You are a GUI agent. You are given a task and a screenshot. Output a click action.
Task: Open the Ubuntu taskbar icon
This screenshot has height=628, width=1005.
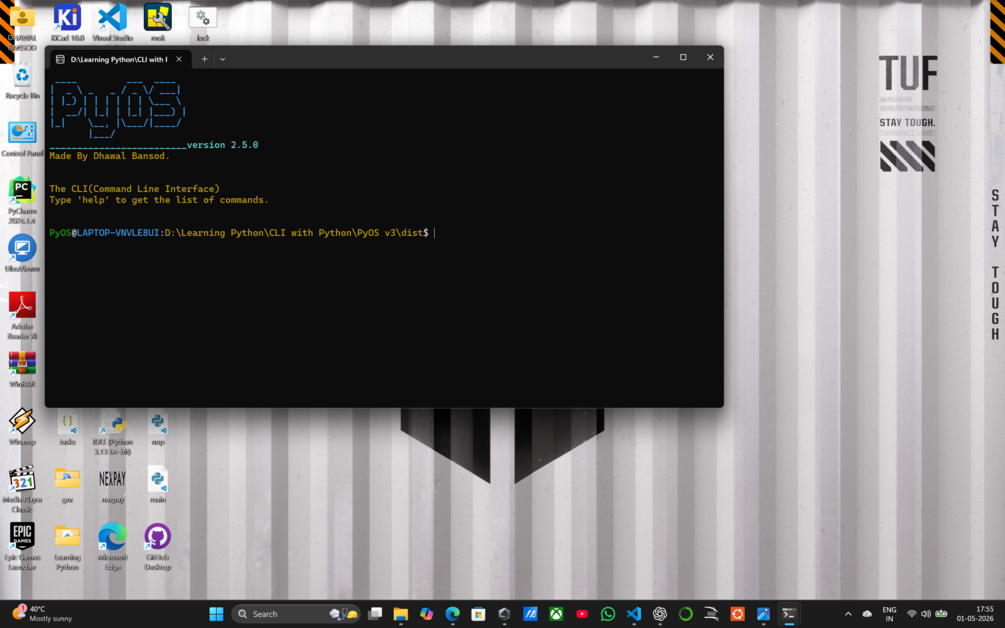pos(737,614)
